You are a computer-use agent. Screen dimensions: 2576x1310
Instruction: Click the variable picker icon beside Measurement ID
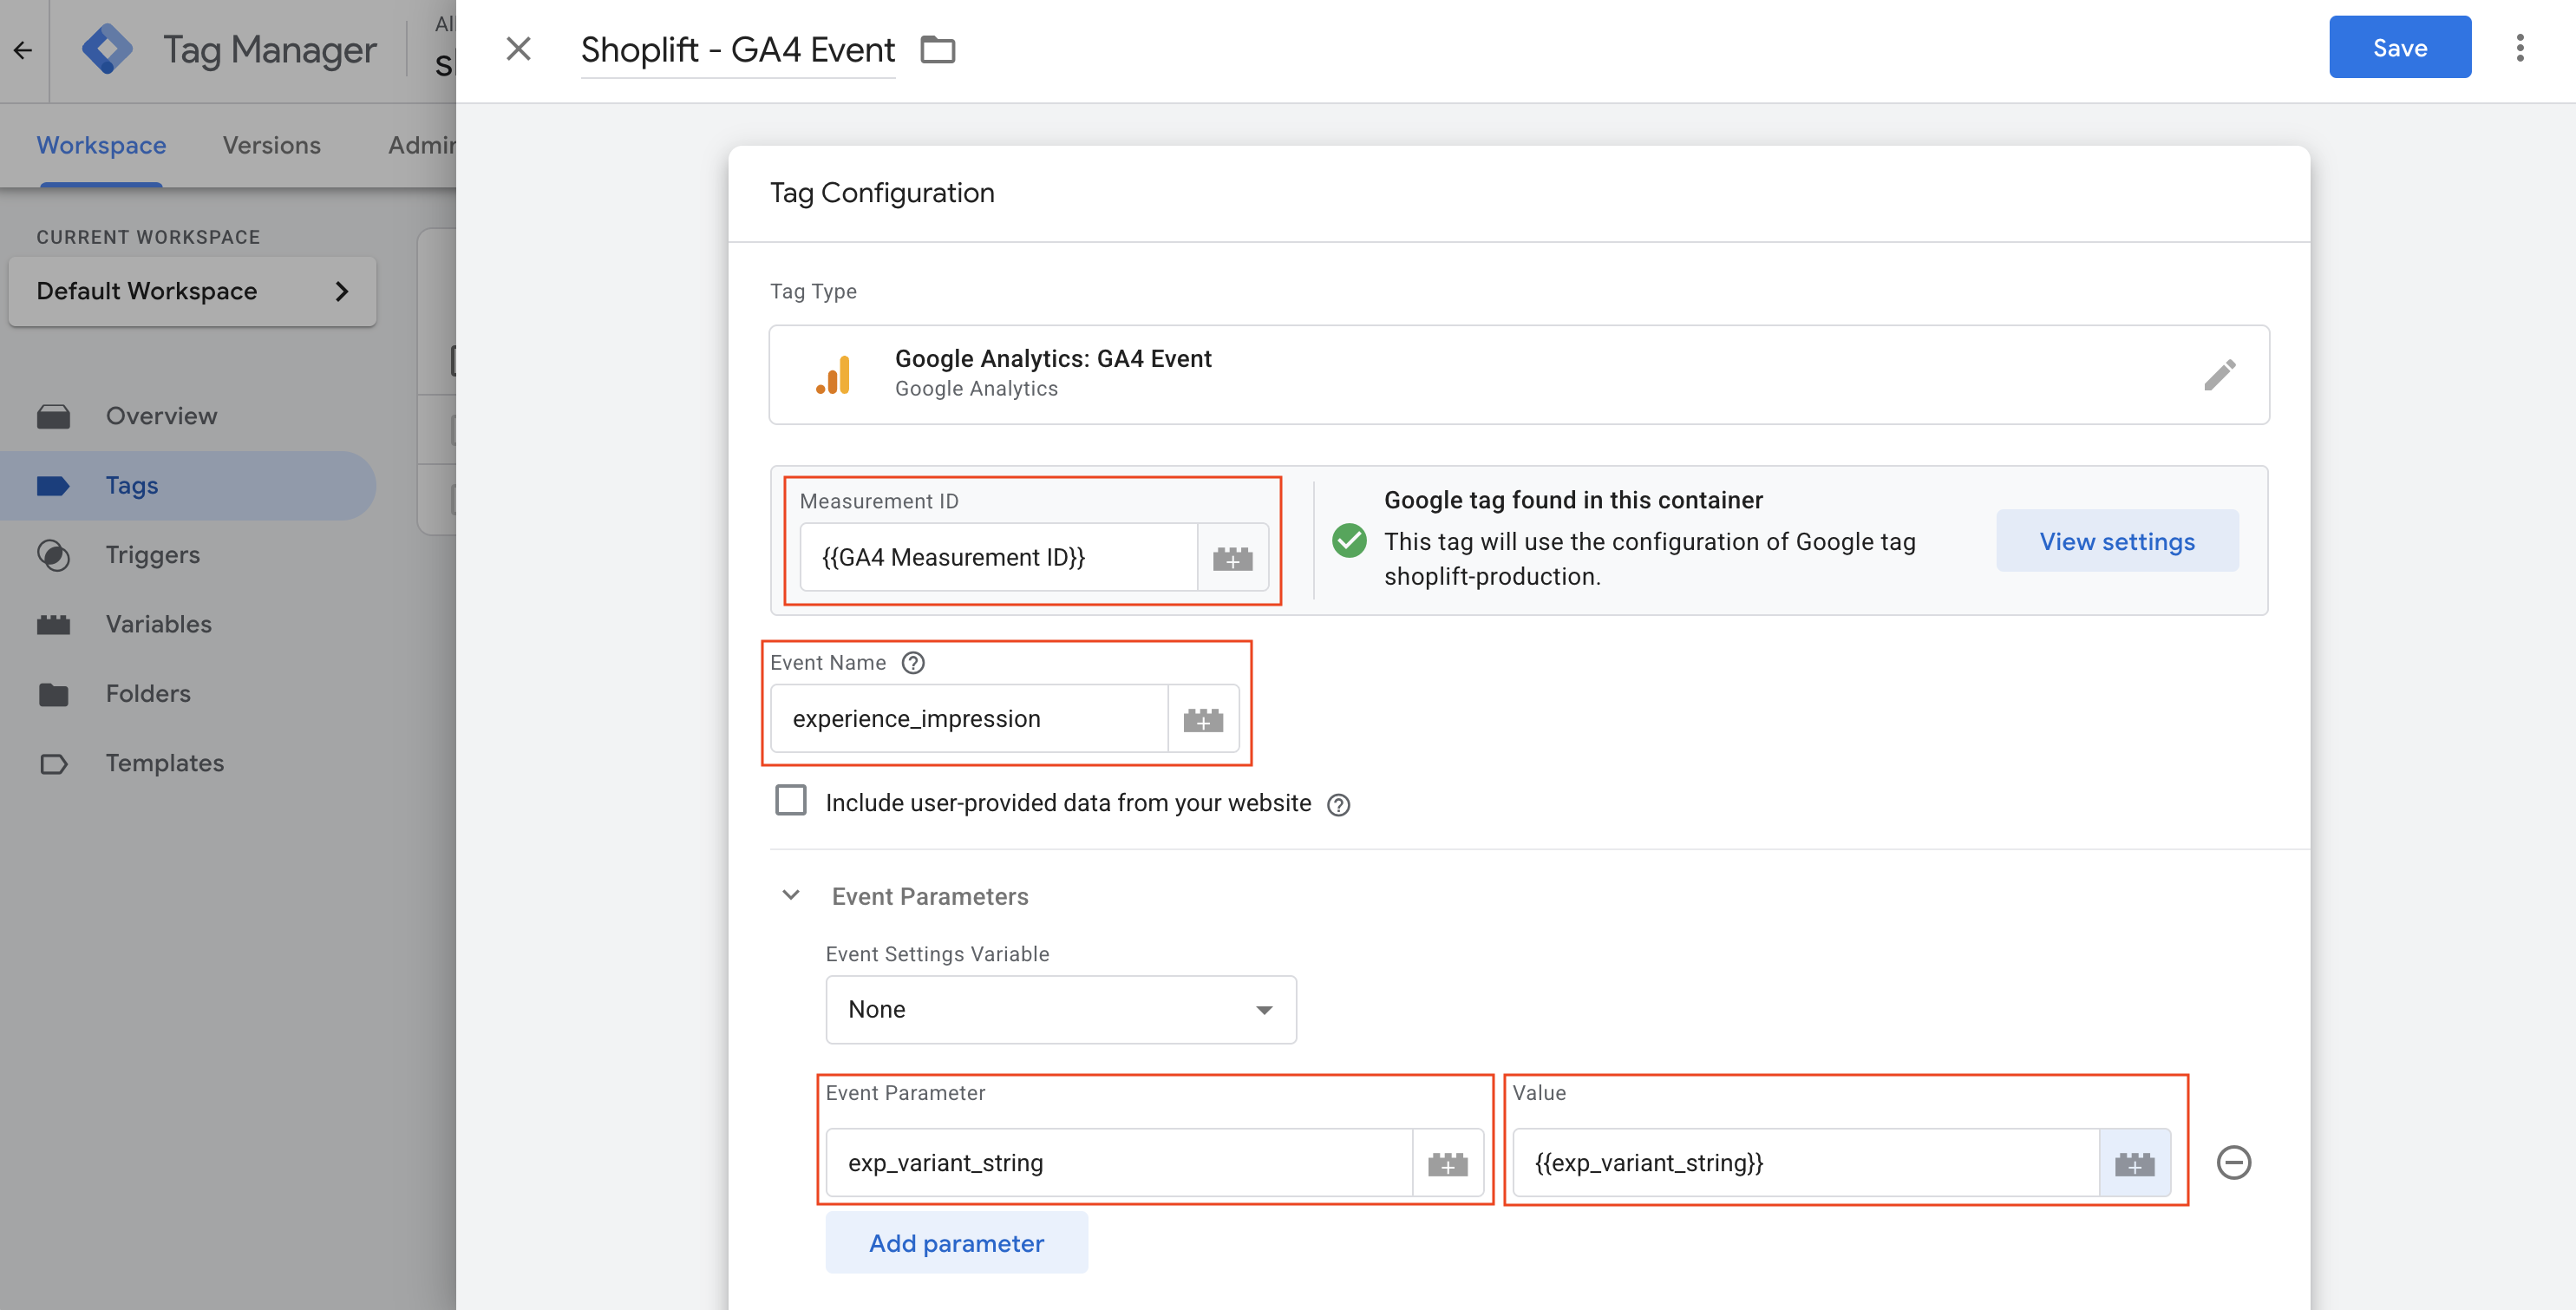pos(1232,558)
